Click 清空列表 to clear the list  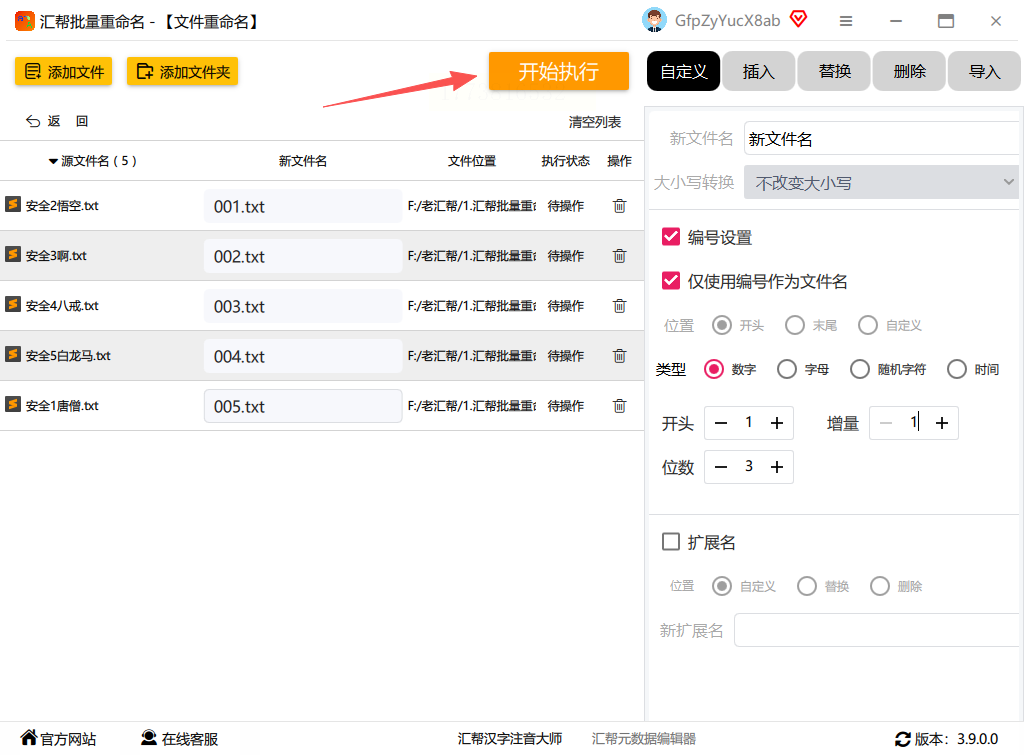click(594, 122)
